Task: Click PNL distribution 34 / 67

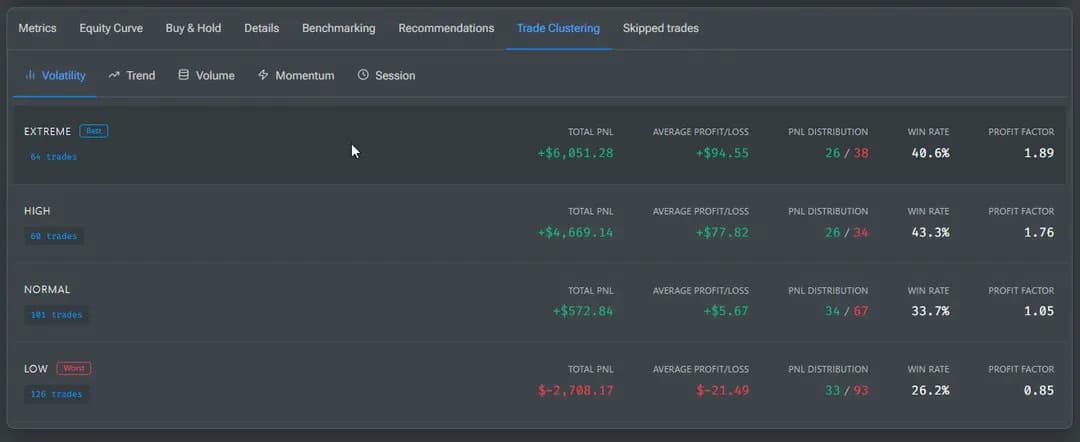Action: (x=847, y=311)
